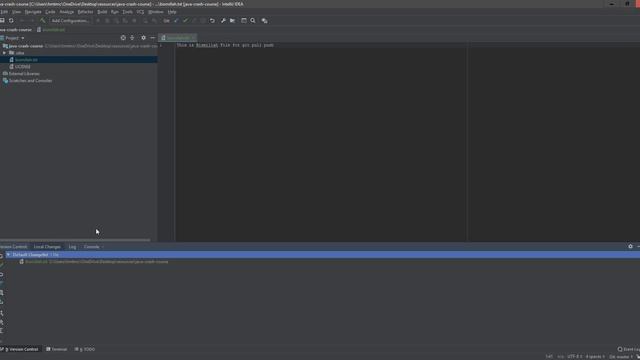Switch to the Console tab
Screen dimensions: 640x360
(91, 247)
